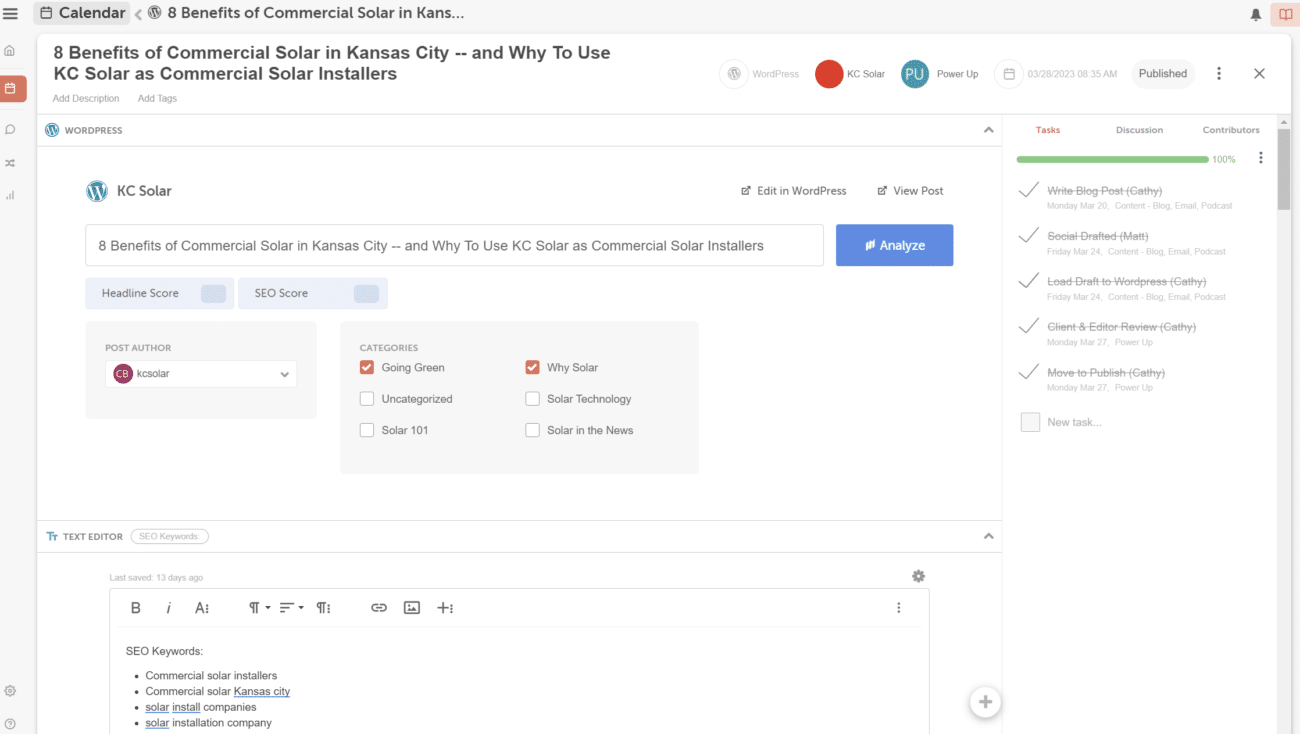
Task: Click the notification bell icon
Action: point(1256,14)
